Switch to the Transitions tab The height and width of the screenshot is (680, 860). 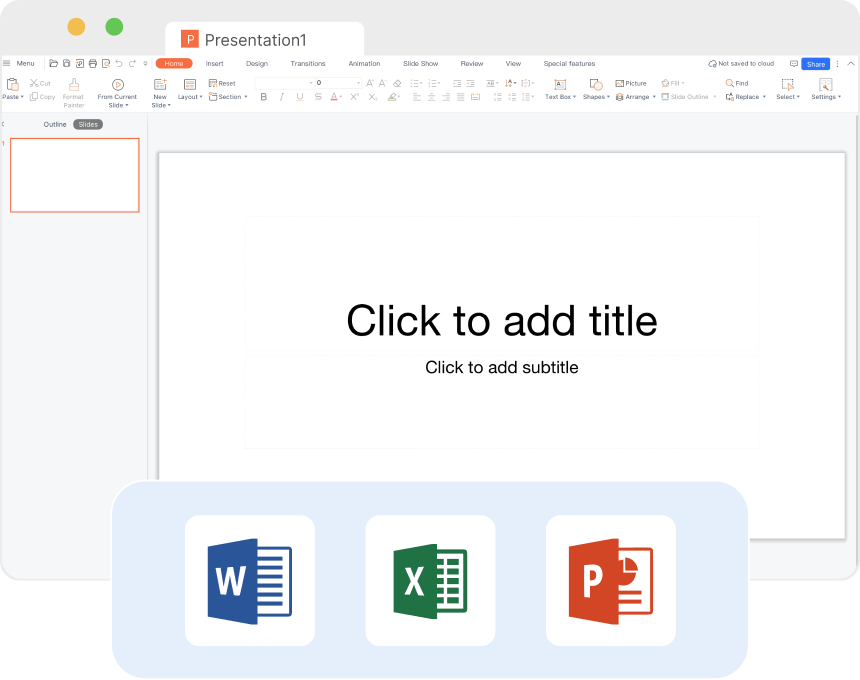pos(308,64)
